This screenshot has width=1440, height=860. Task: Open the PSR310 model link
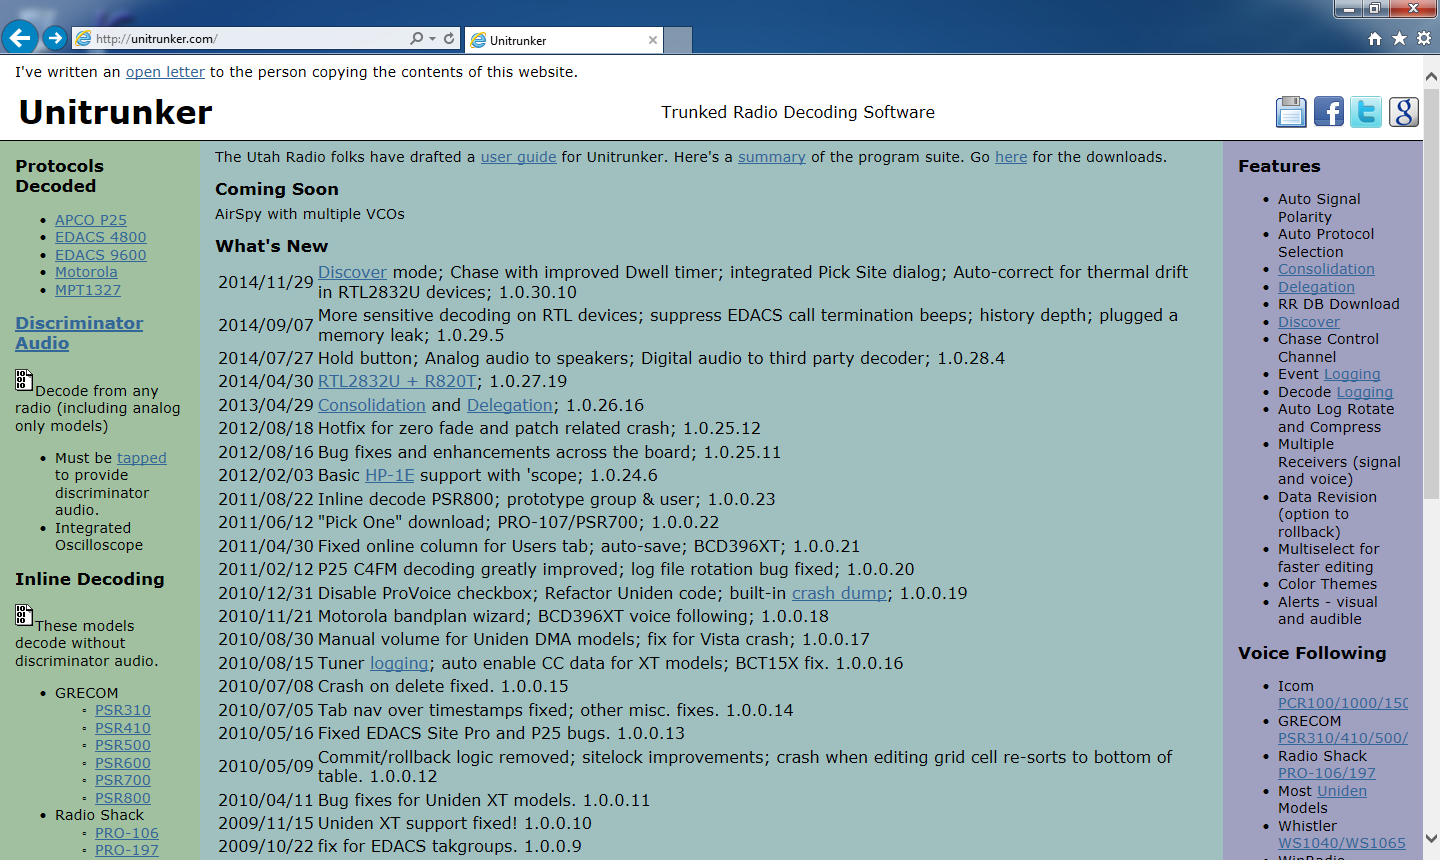click(x=123, y=710)
